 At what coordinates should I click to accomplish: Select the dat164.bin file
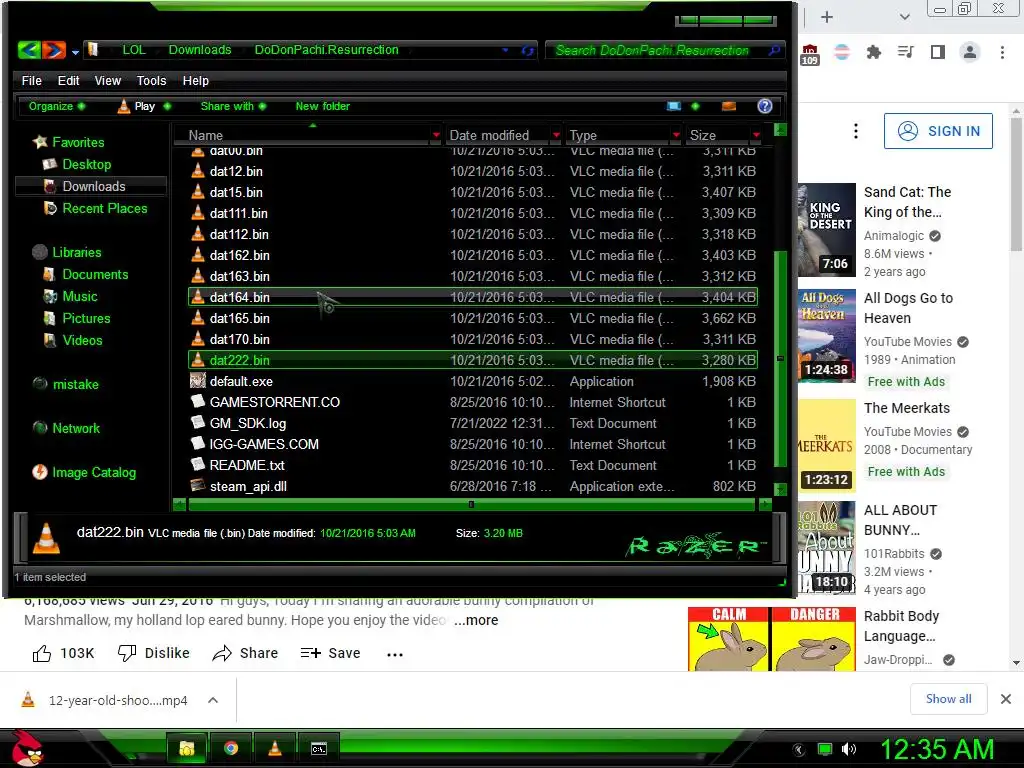473,297
